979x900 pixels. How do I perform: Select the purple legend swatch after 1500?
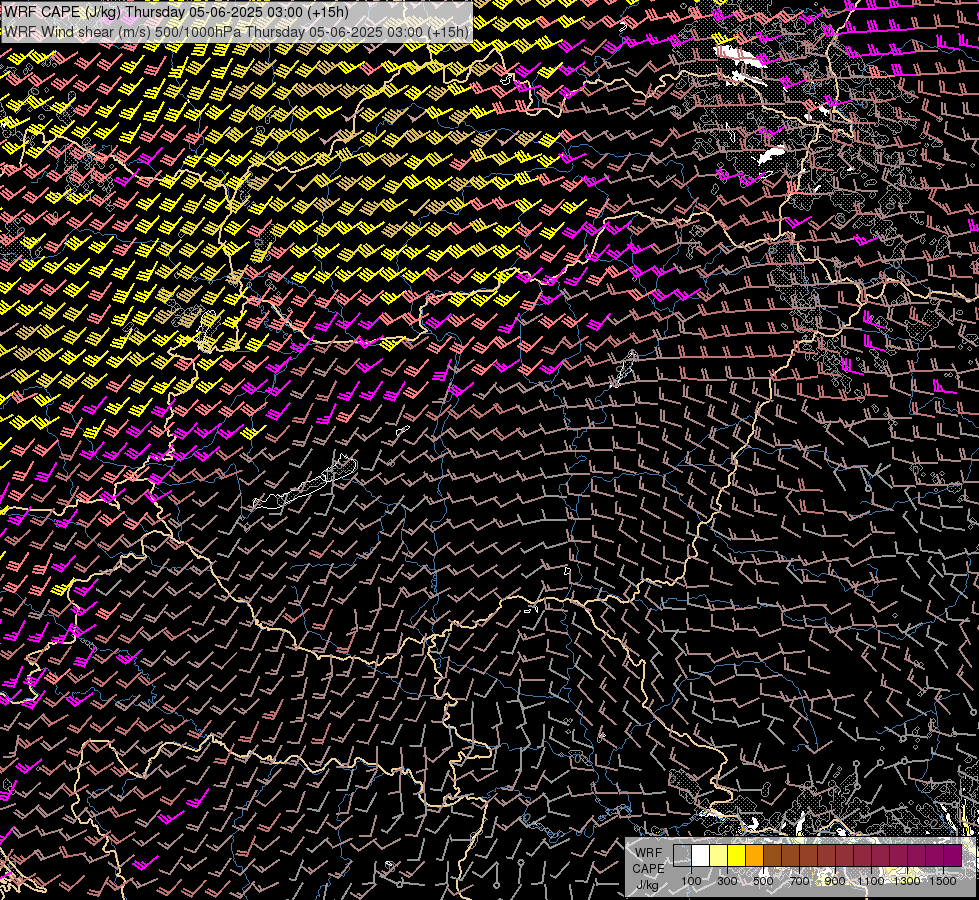point(953,855)
